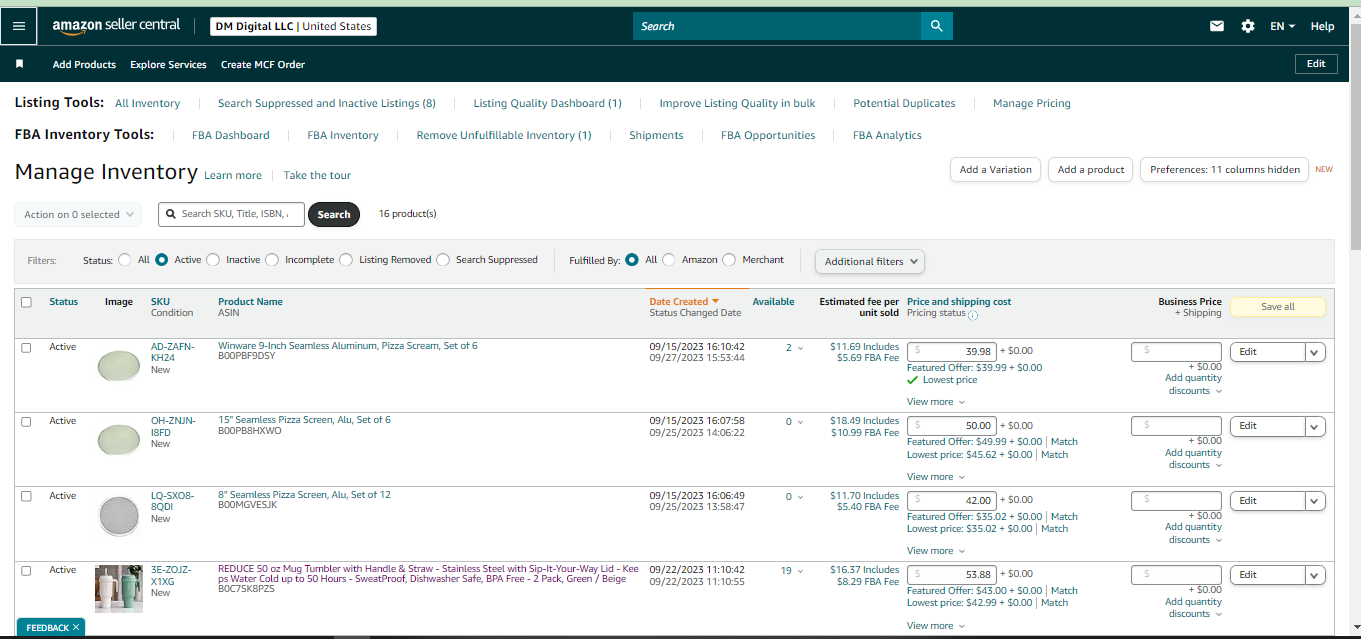Screen dimensions: 1361x639
Task: Click the DM Digital LLC account switcher
Action: 294,26
